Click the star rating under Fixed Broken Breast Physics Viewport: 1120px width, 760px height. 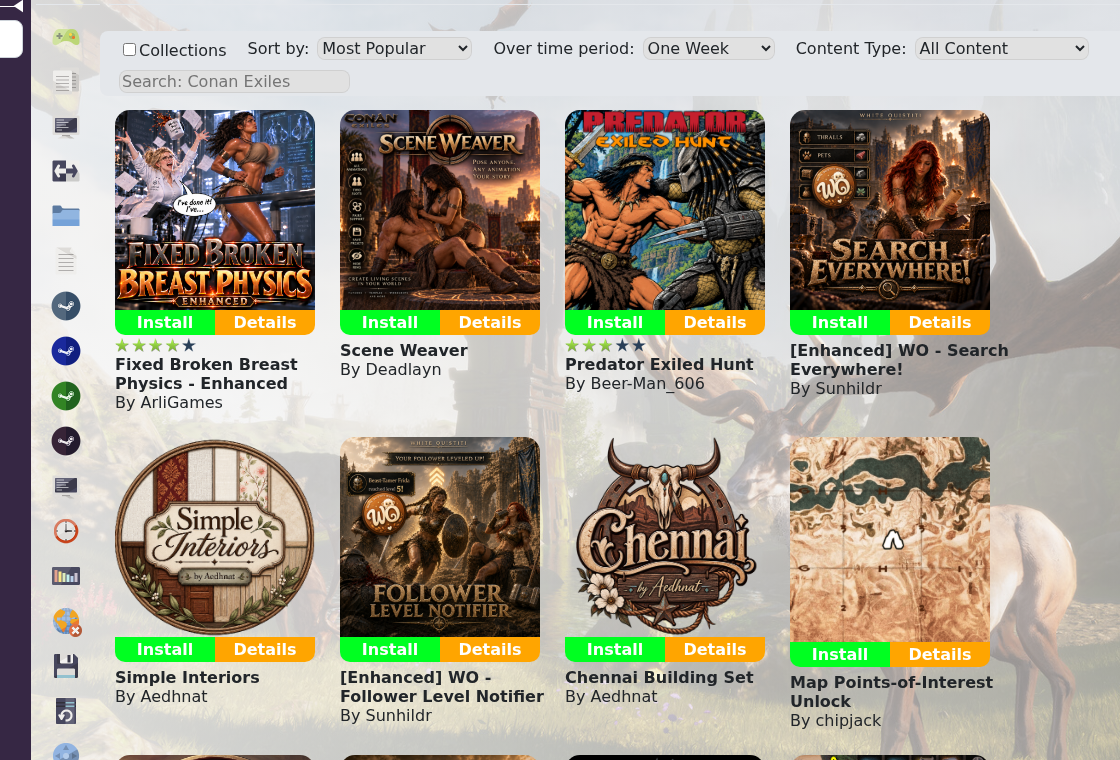tap(156, 346)
